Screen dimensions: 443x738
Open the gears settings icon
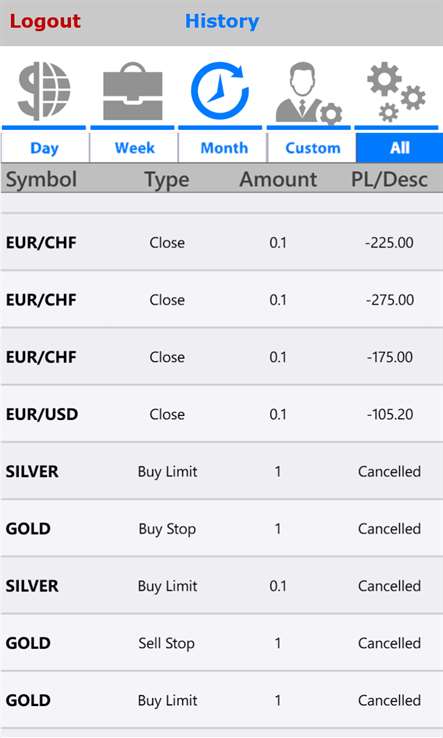[x=396, y=92]
